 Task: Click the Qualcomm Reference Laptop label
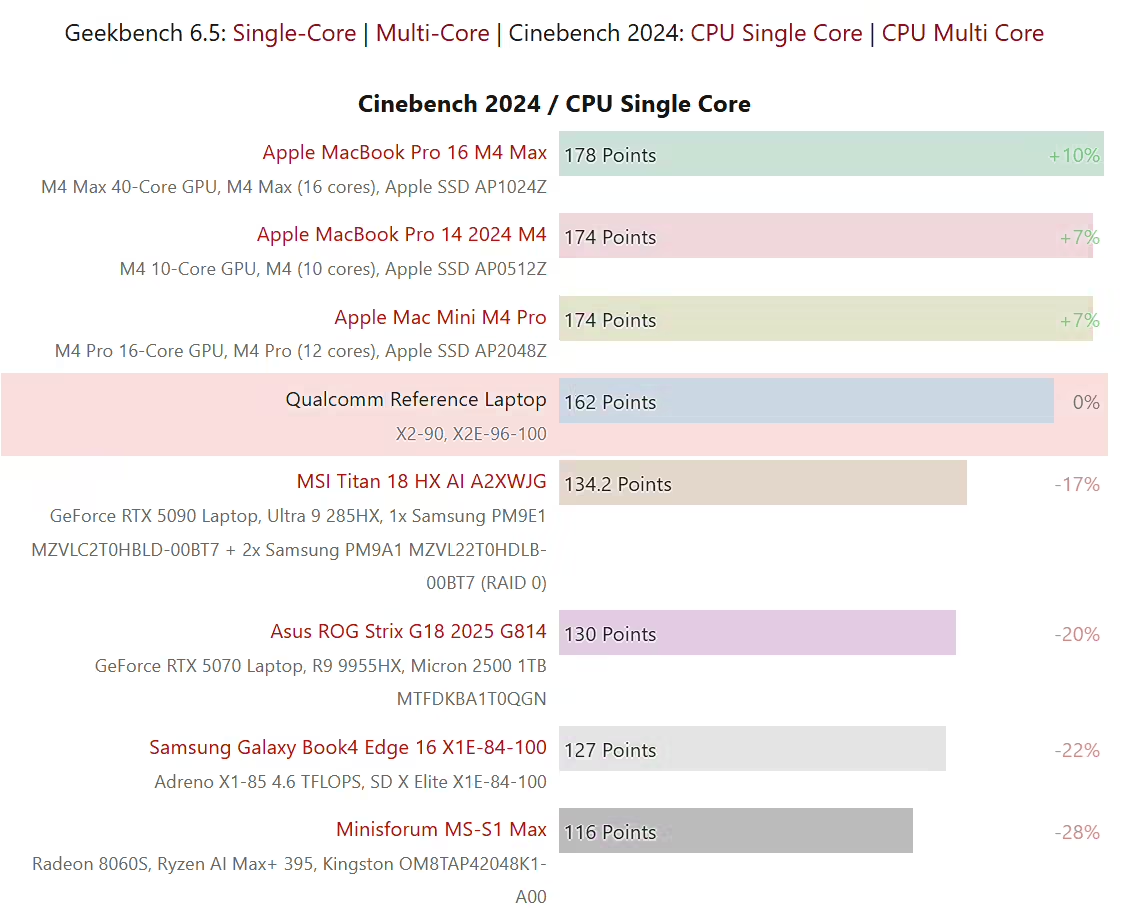(x=415, y=400)
